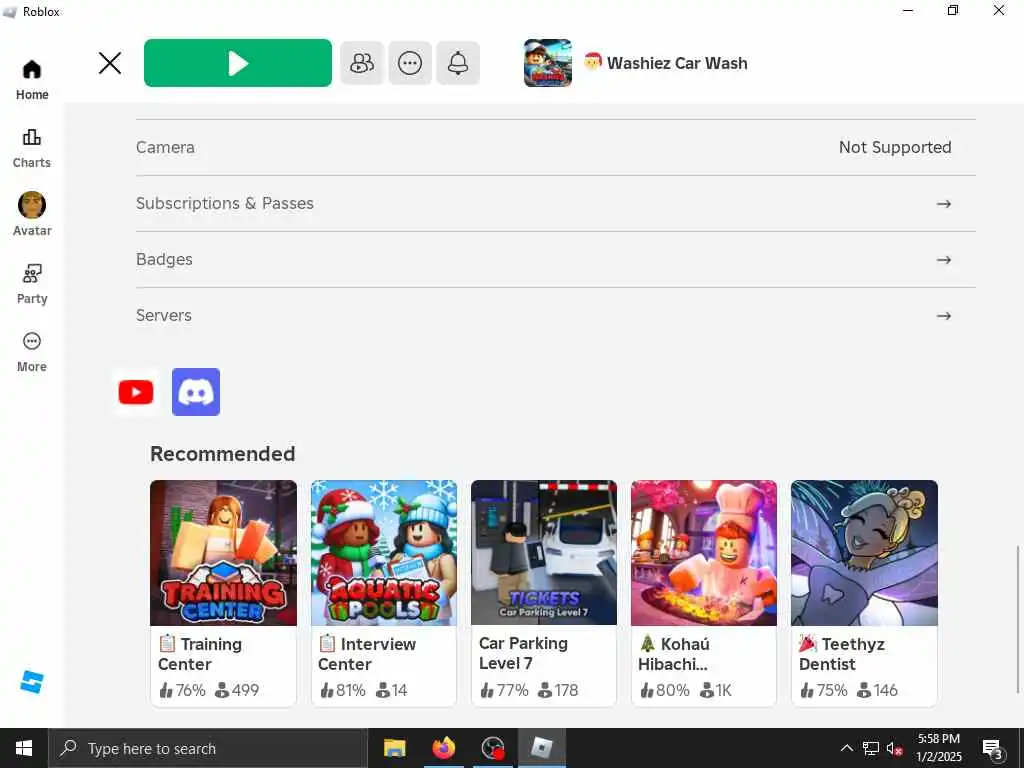This screenshot has height=768, width=1024.
Task: Click the 178 player count
Action: click(558, 690)
